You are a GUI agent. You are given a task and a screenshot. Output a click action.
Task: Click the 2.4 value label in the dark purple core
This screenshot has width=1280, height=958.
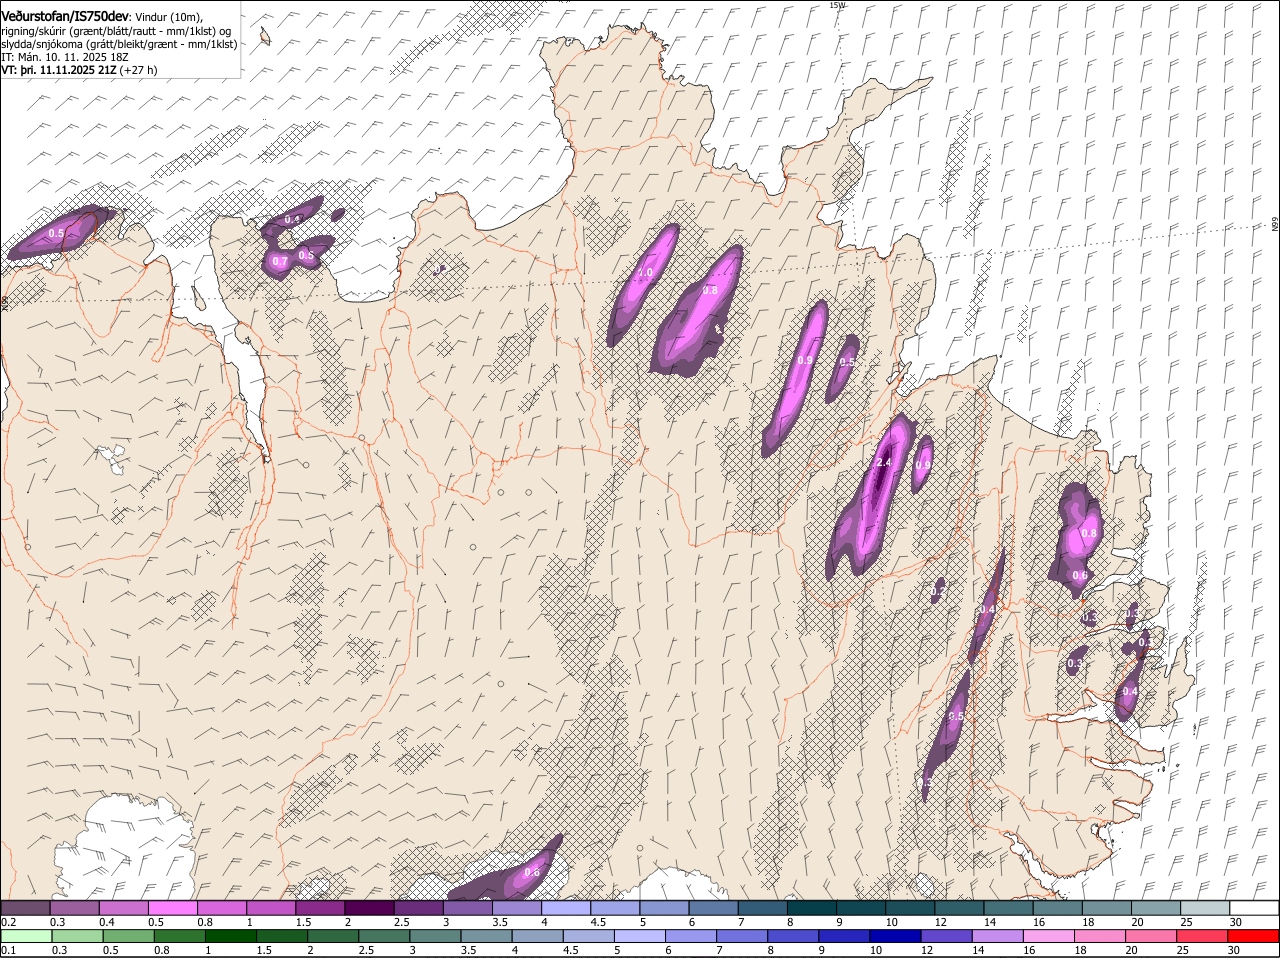point(883,463)
